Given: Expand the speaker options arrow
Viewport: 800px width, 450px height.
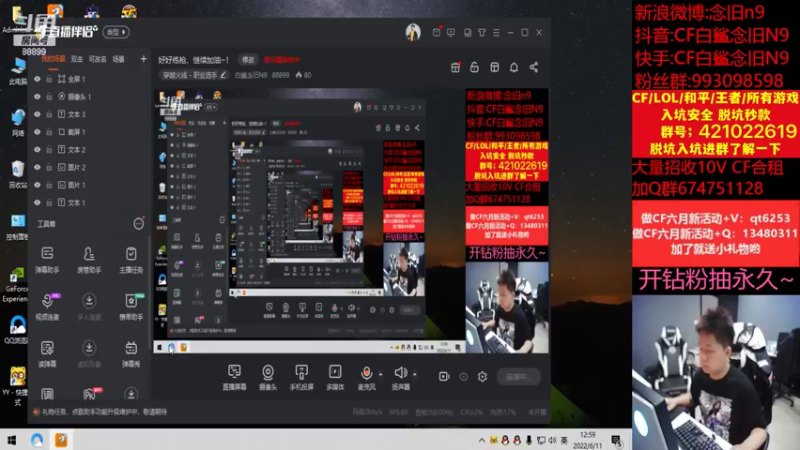Looking at the screenshot, I should coord(414,374).
